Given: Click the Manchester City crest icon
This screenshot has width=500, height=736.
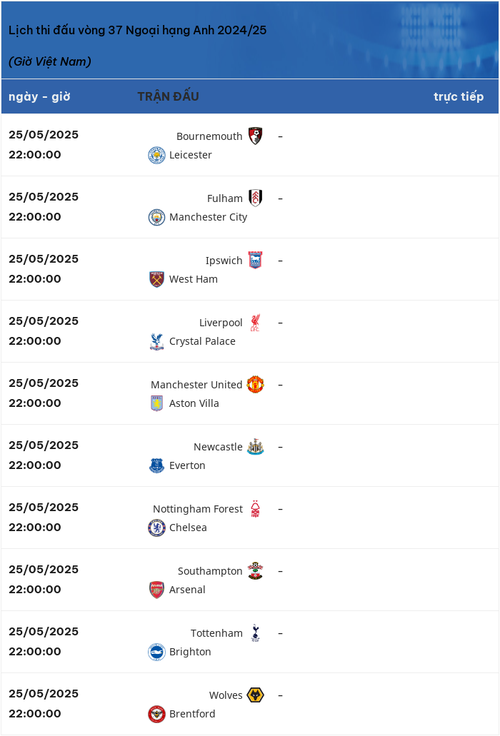Looking at the screenshot, I should point(157,217).
